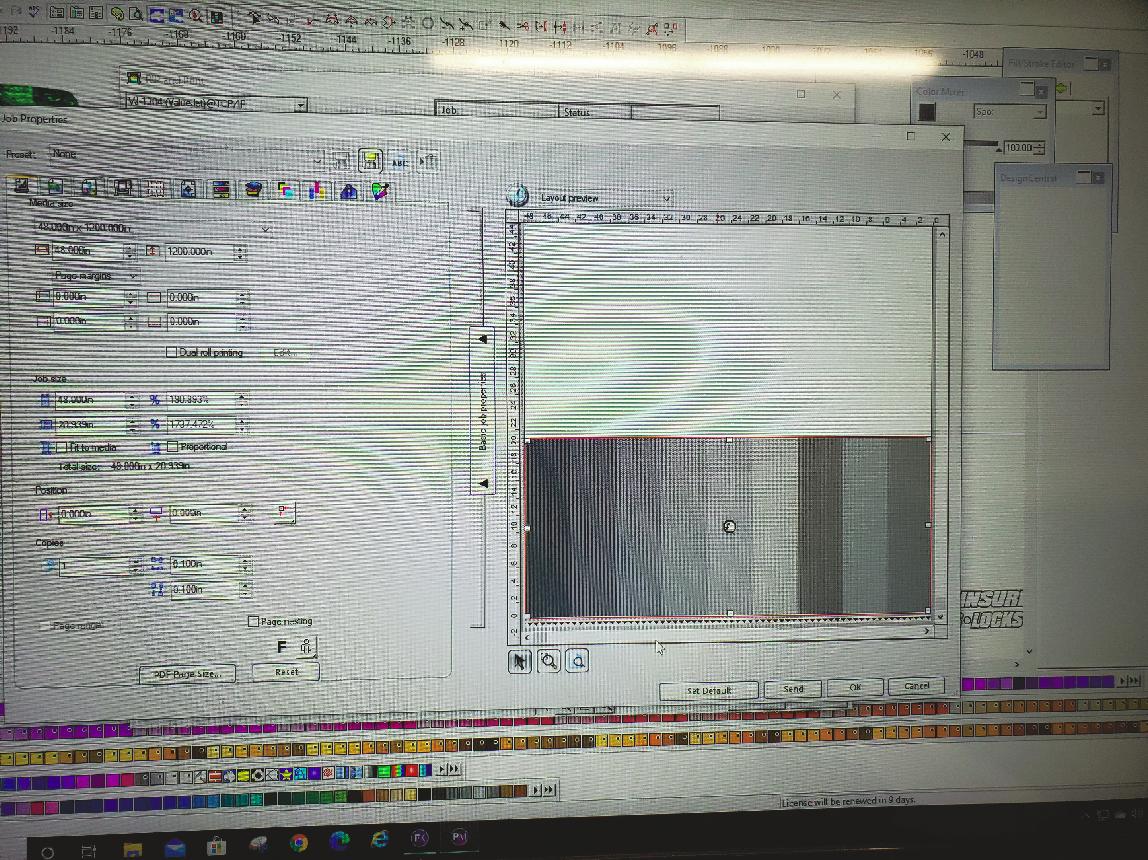Open File Explorer from the taskbar
This screenshot has width=1148, height=860.
[133, 849]
